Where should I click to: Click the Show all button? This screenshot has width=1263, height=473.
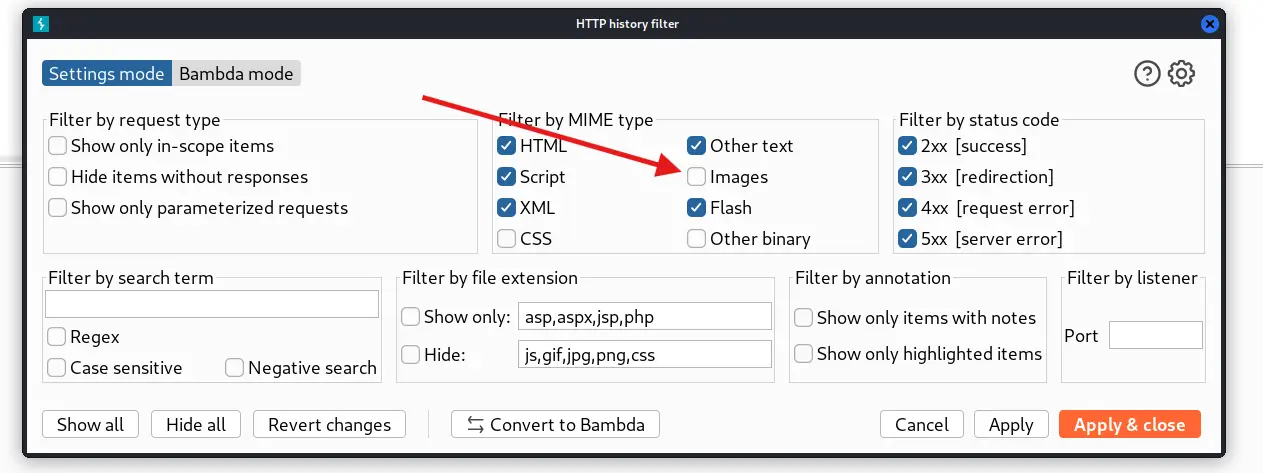pos(90,424)
